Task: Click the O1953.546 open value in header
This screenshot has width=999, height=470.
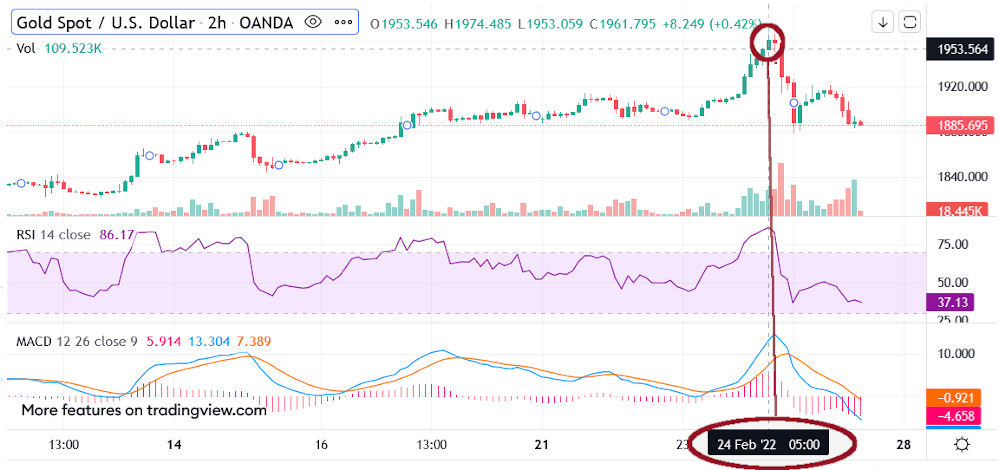Action: [404, 24]
